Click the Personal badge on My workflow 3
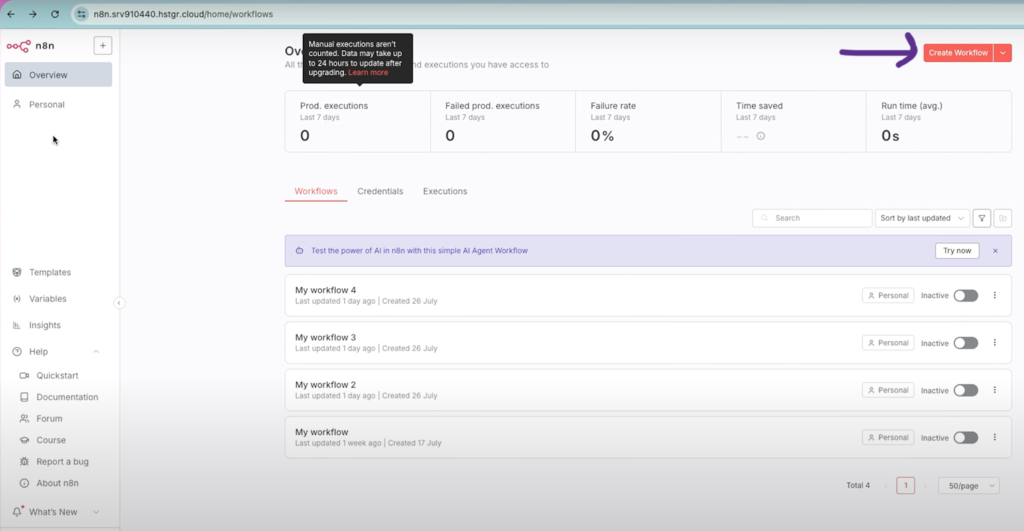Viewport: 1024px width, 531px height. pos(888,343)
